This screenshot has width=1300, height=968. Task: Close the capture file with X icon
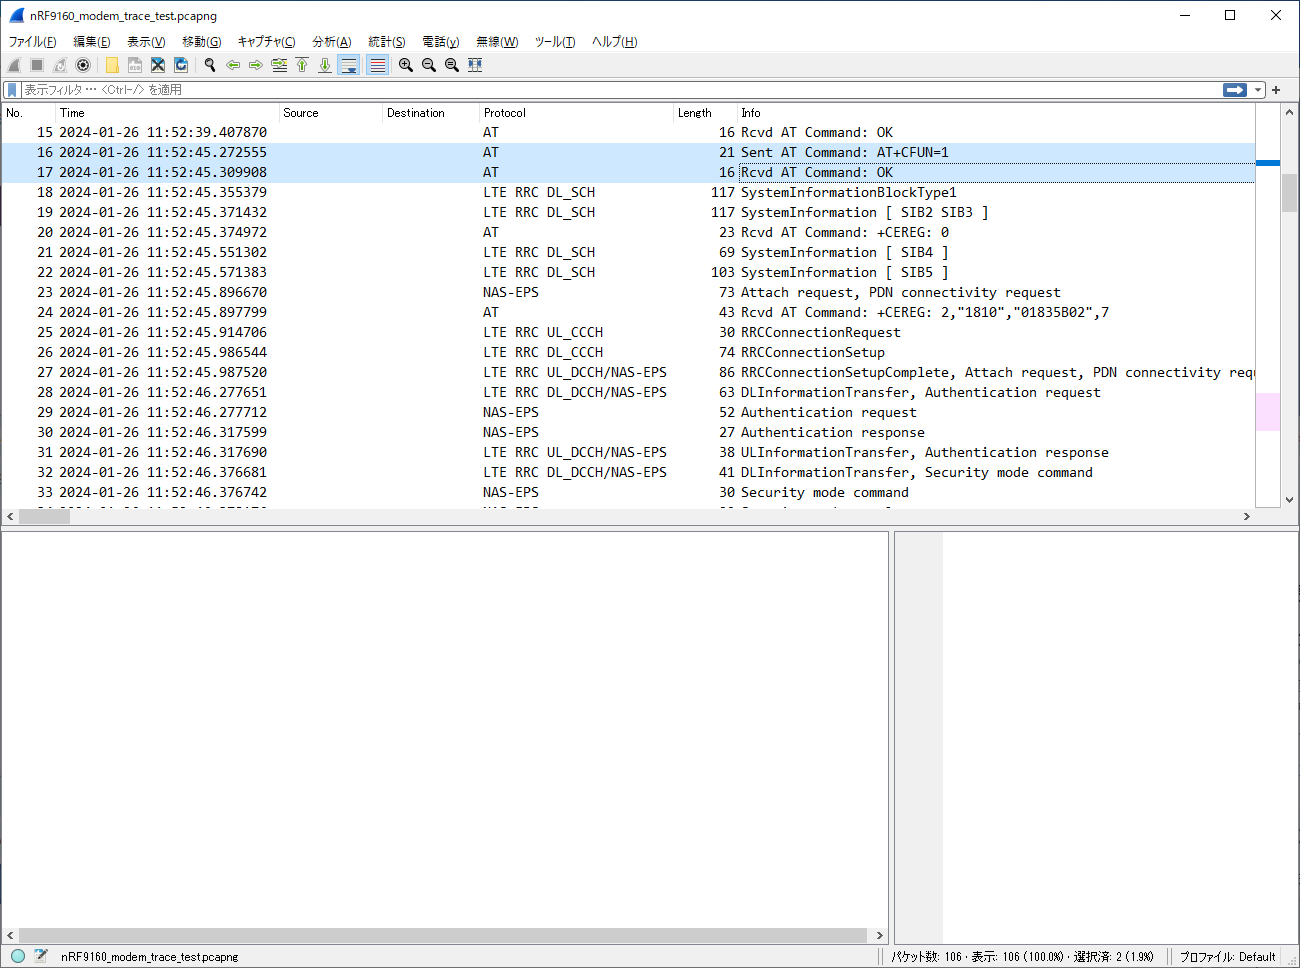click(158, 65)
